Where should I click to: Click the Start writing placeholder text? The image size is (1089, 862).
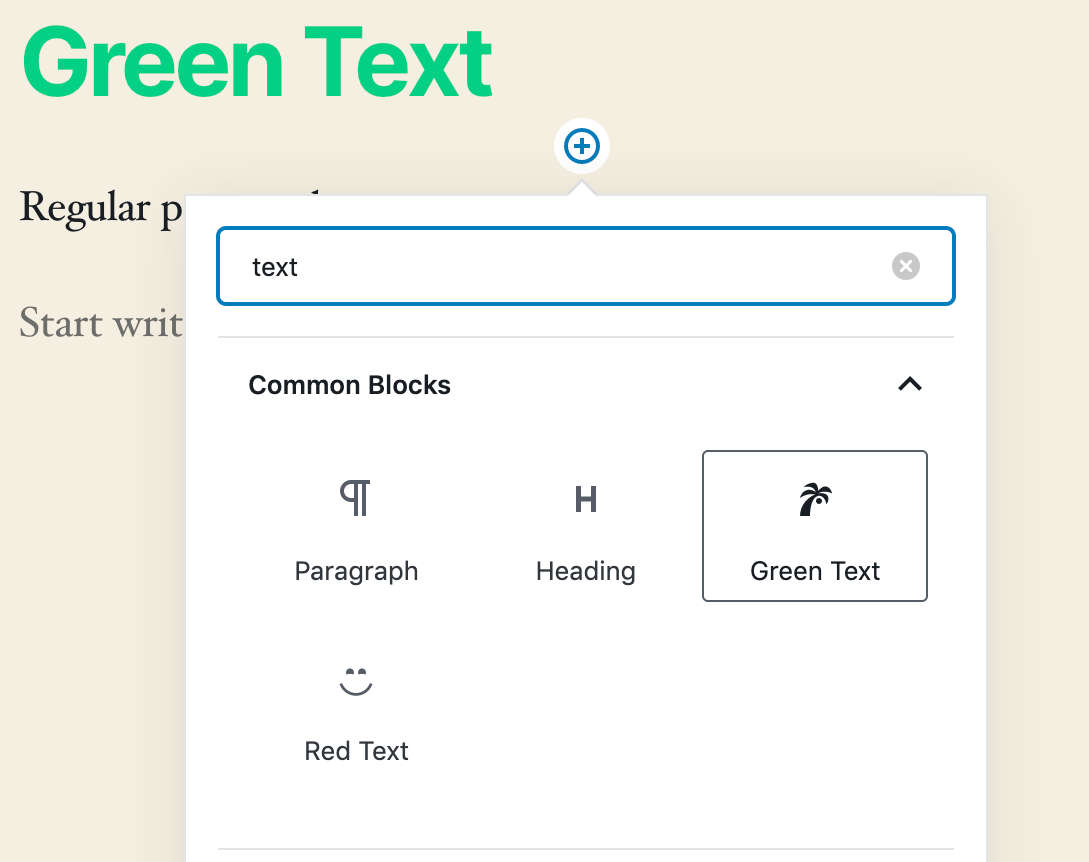pyautogui.click(x=100, y=323)
